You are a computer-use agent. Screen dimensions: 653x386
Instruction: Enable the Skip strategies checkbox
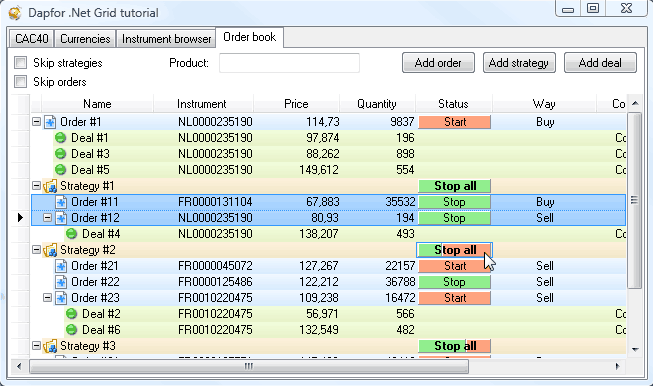[x=20, y=63]
